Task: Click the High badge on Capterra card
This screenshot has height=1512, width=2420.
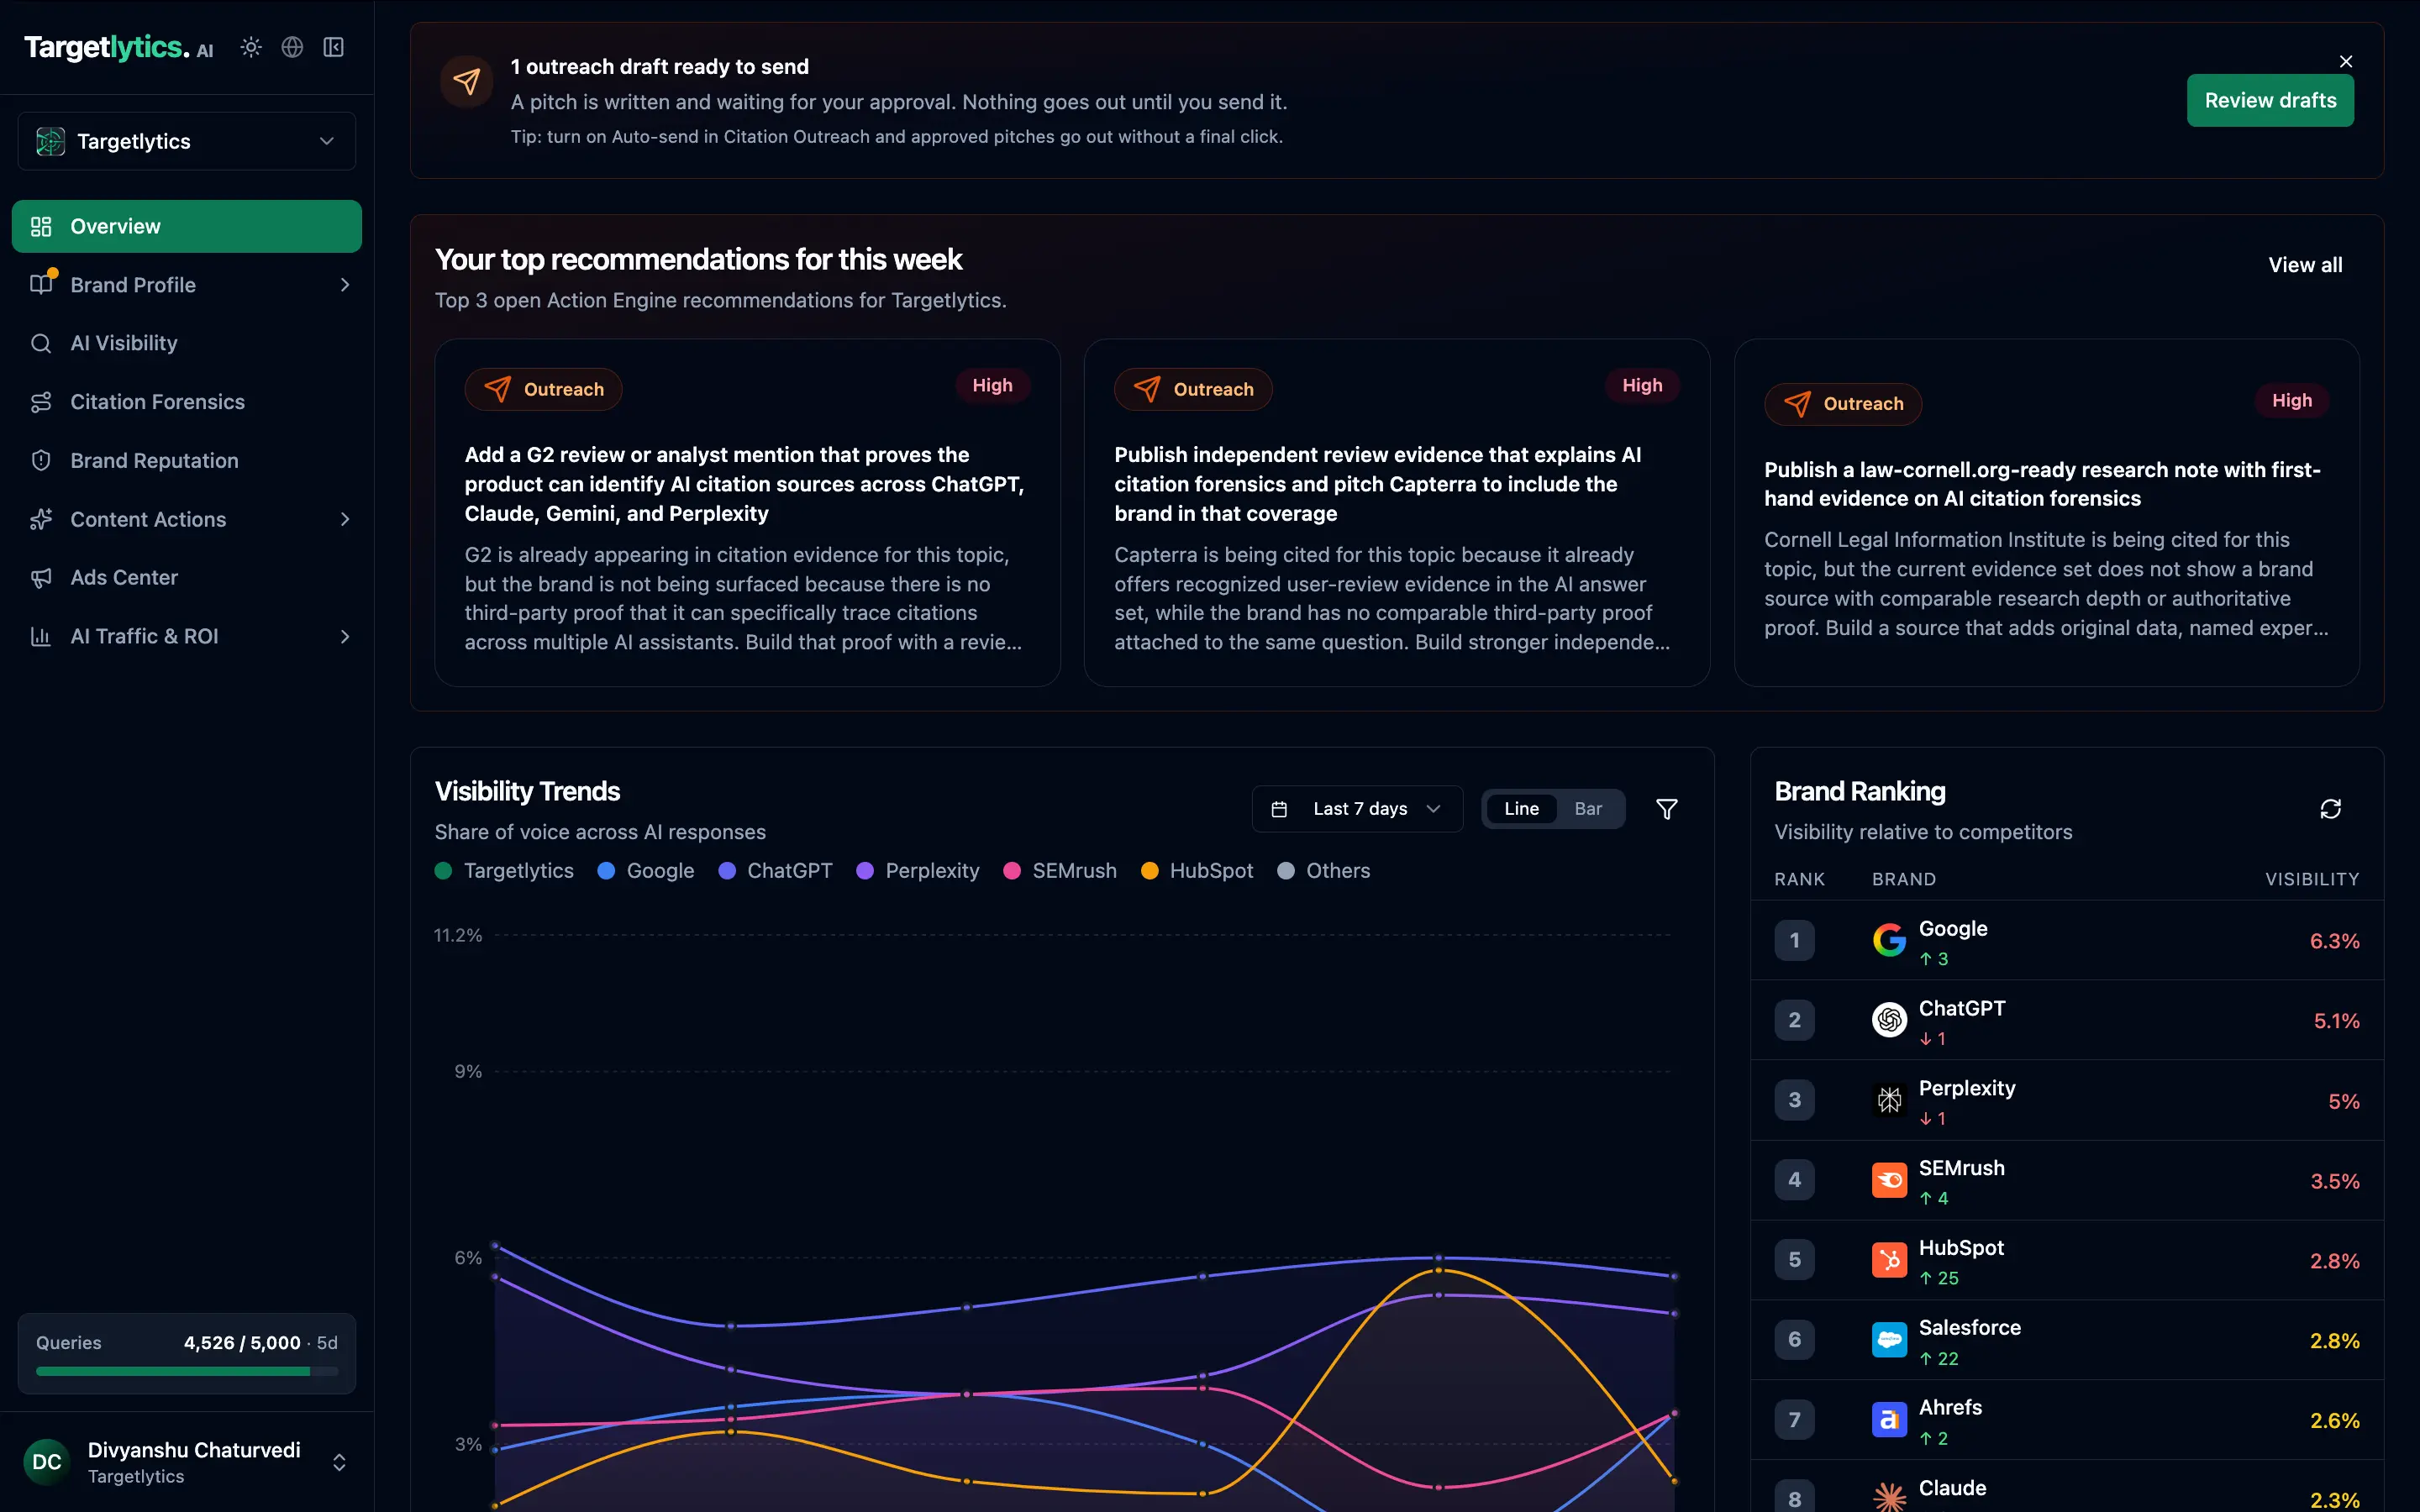Action: point(1642,386)
